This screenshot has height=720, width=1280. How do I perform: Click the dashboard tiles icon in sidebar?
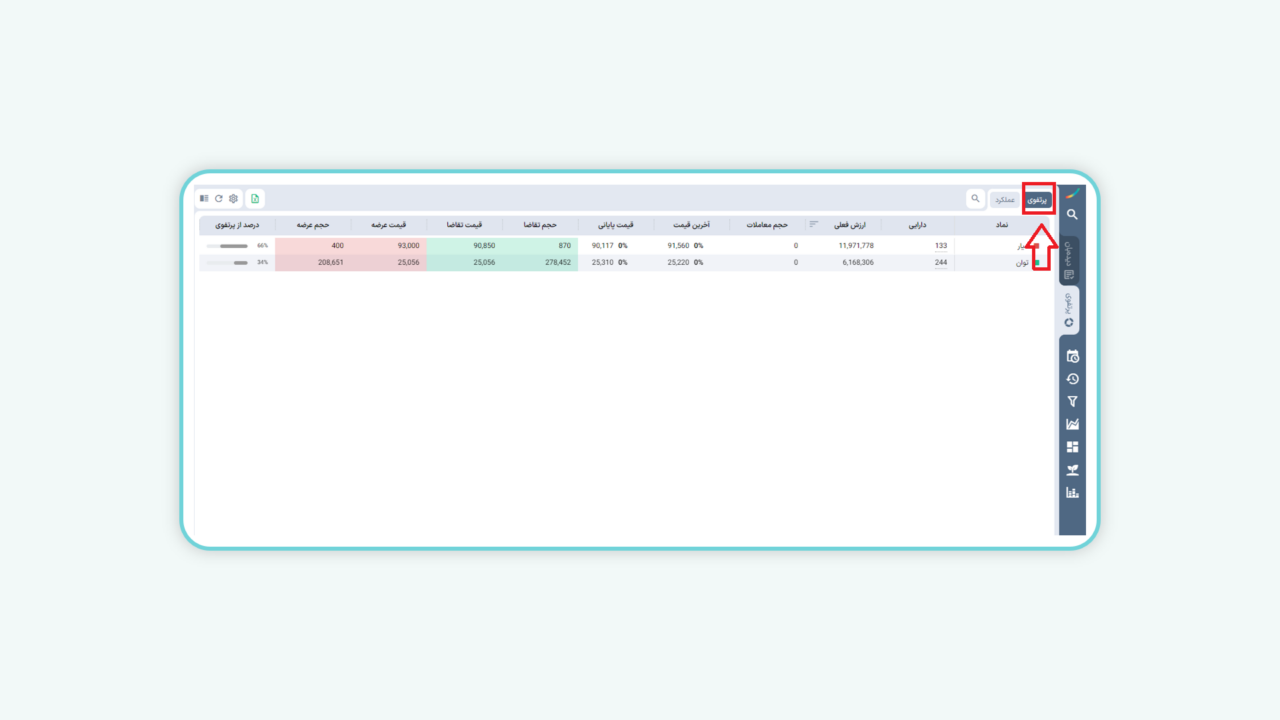1072,447
